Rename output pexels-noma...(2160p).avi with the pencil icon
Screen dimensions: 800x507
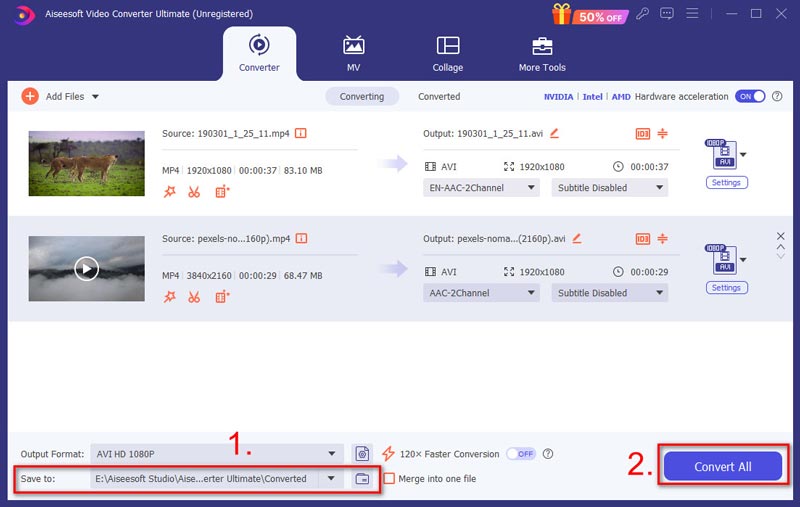(577, 238)
